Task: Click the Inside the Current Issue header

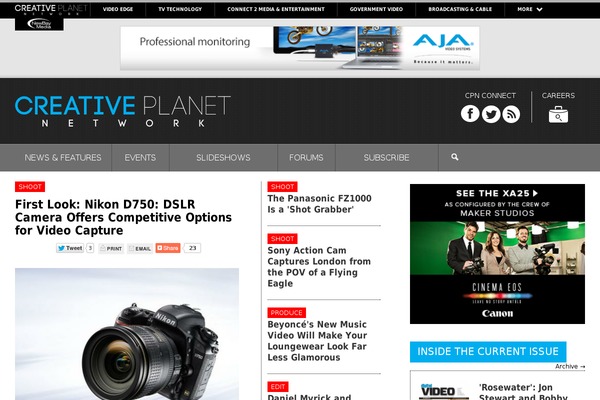Action: point(488,351)
